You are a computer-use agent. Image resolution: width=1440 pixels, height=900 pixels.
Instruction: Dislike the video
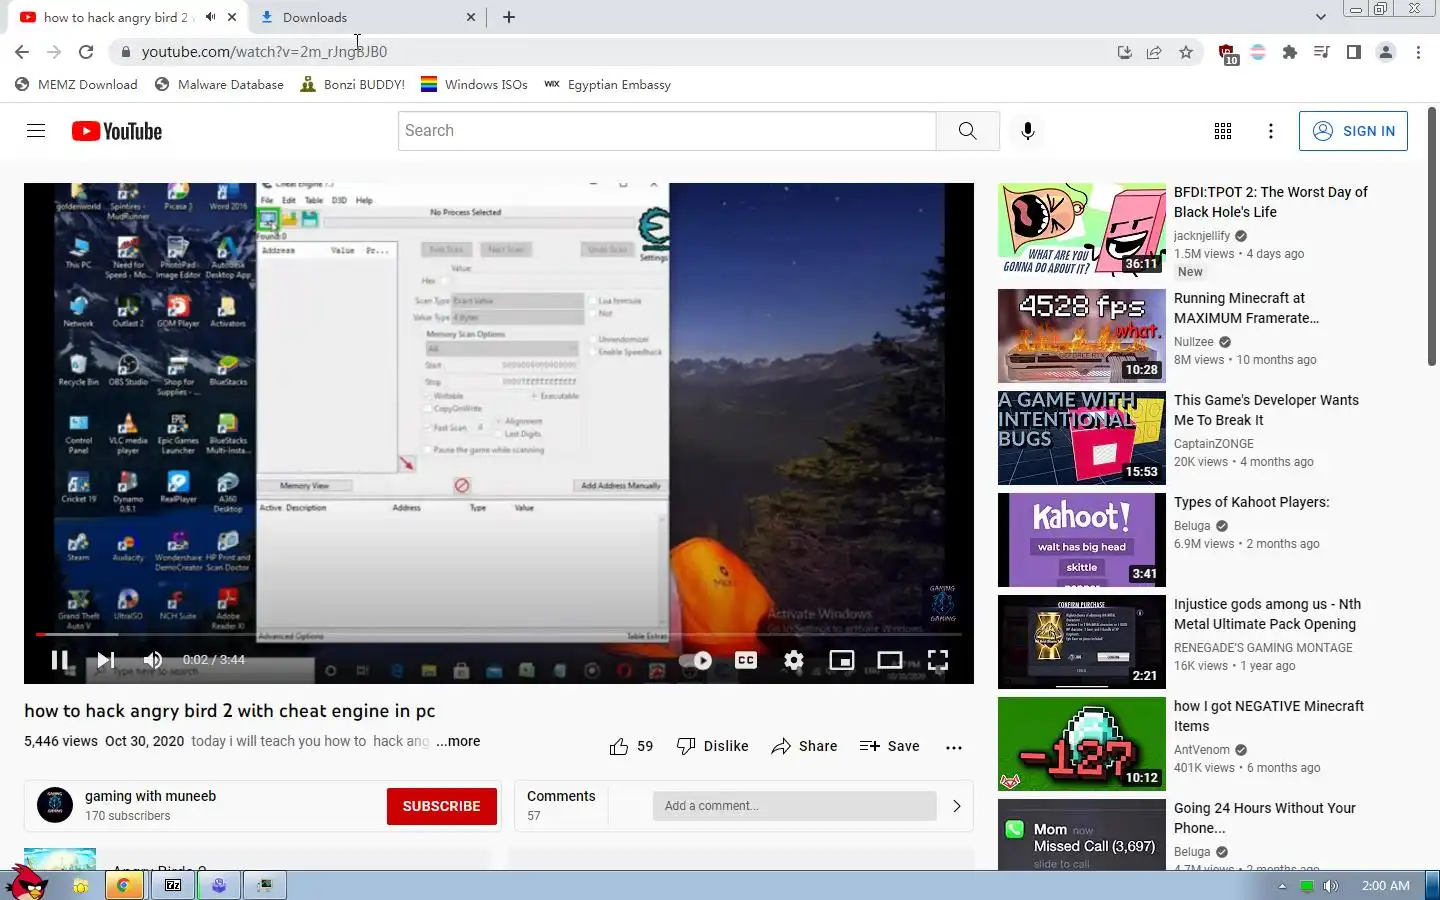tap(713, 746)
